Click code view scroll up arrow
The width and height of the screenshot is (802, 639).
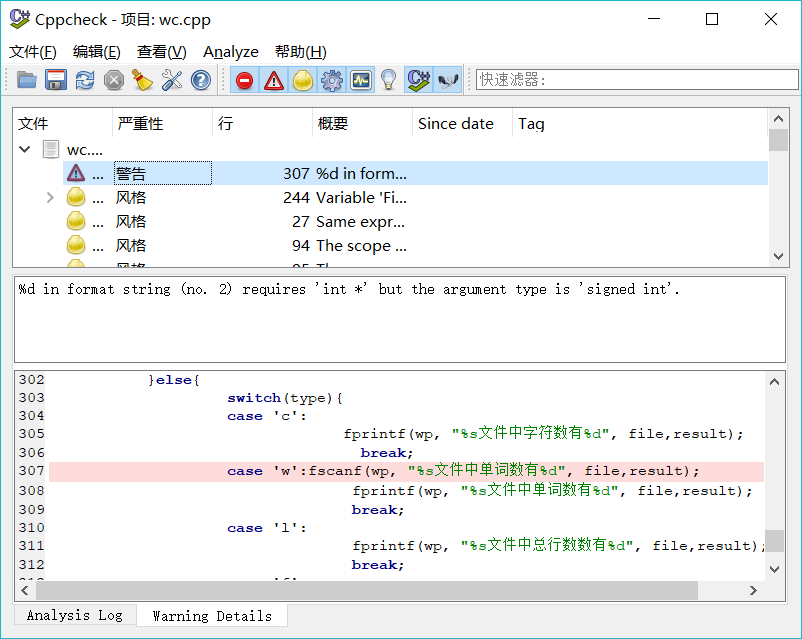[x=774, y=382]
